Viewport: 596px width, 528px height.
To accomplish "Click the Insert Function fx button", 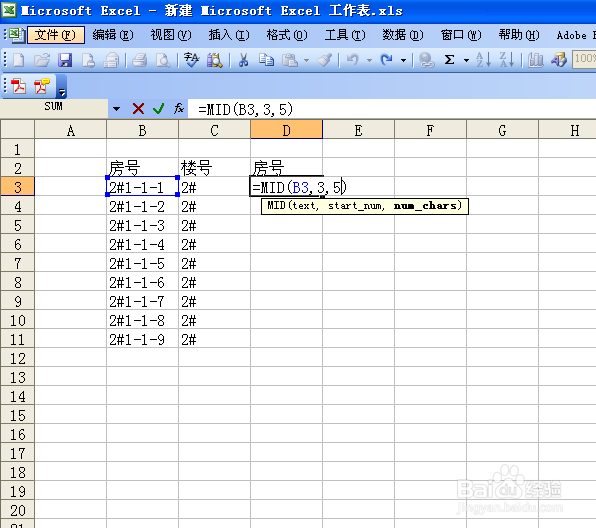I will coord(179,109).
